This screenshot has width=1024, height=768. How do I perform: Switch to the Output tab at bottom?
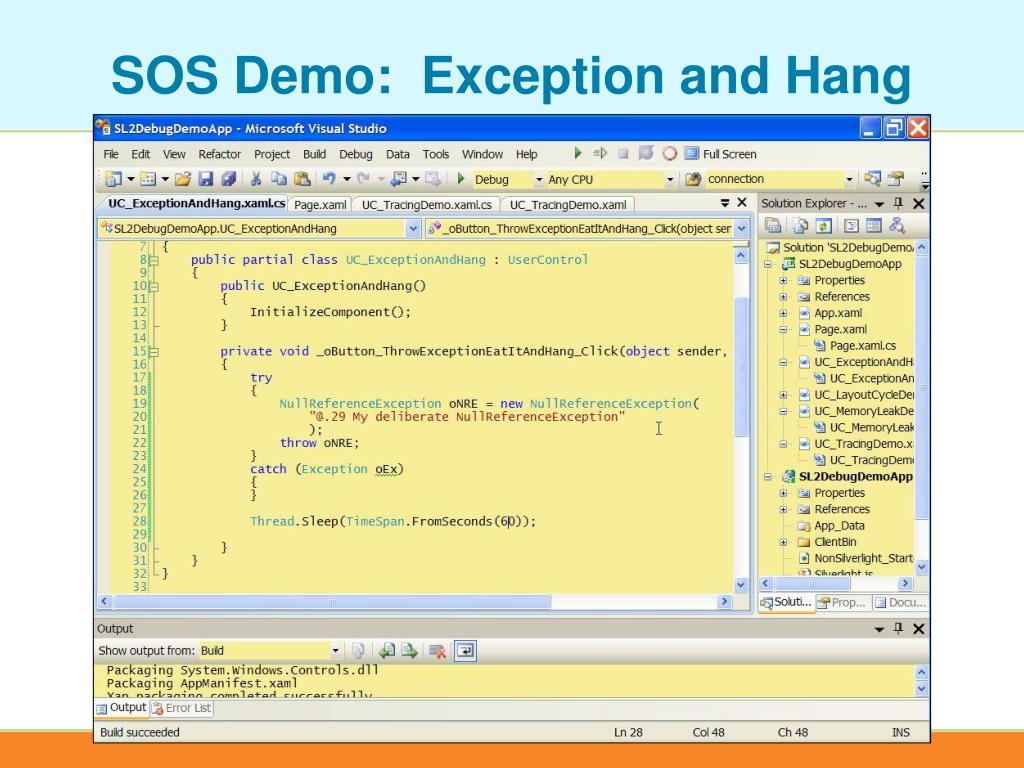point(121,707)
